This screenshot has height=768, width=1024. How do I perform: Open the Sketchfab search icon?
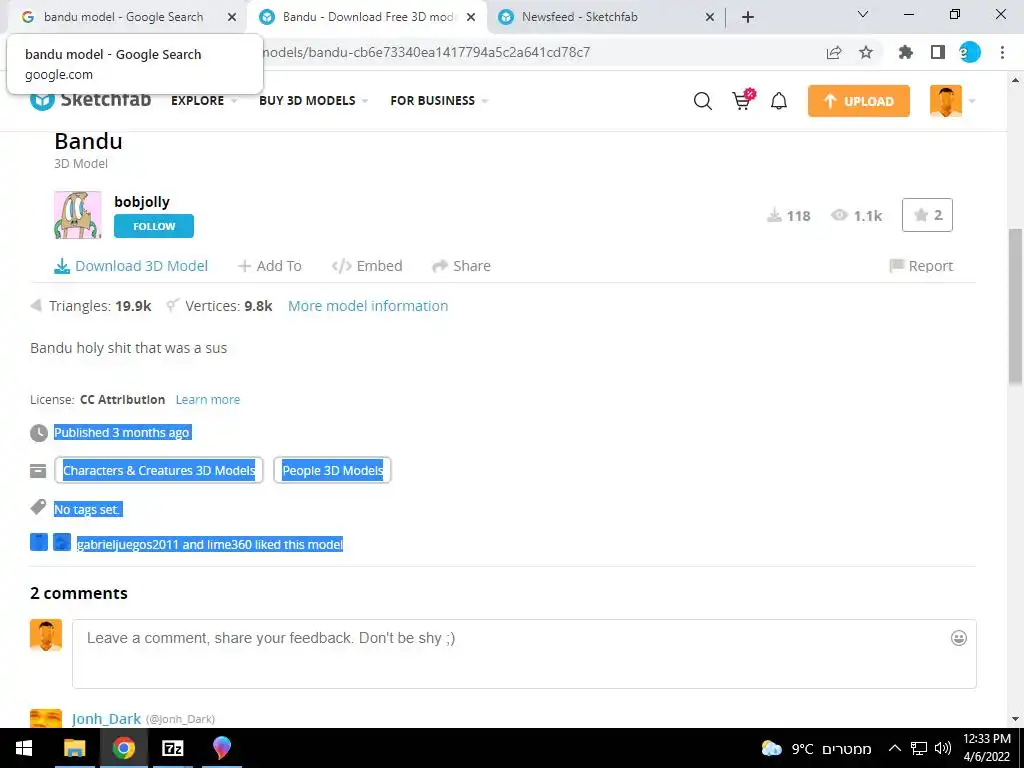coord(703,101)
